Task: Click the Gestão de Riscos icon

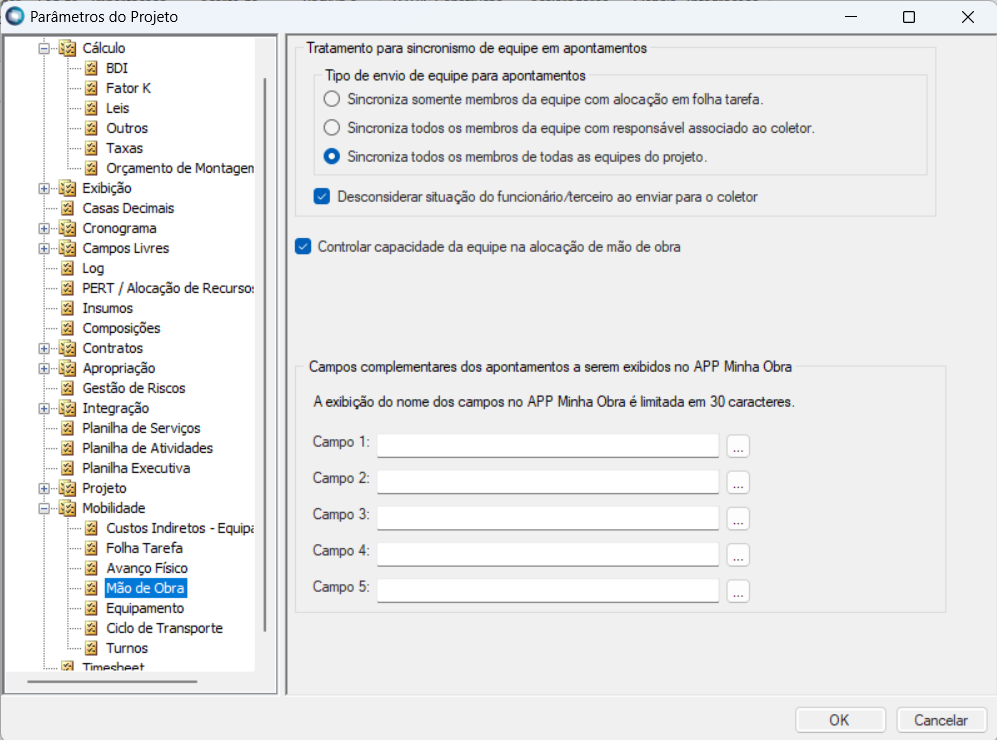Action: 67,388
